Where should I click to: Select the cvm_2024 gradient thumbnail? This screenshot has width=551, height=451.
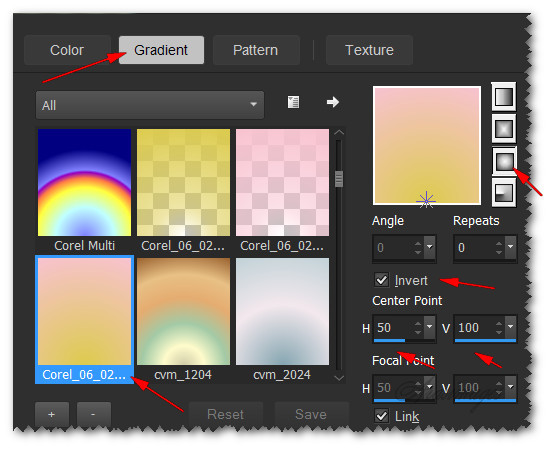point(283,312)
